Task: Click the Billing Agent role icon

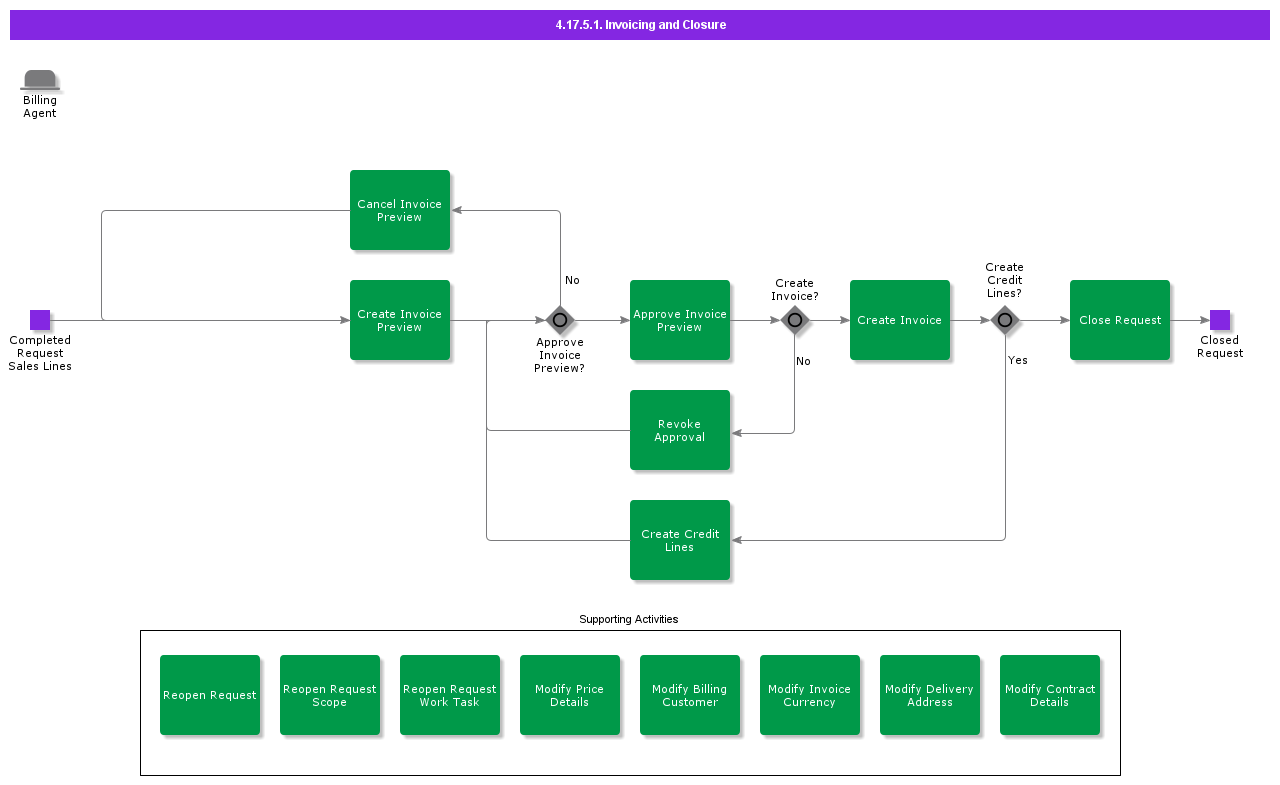Action: (x=40, y=81)
